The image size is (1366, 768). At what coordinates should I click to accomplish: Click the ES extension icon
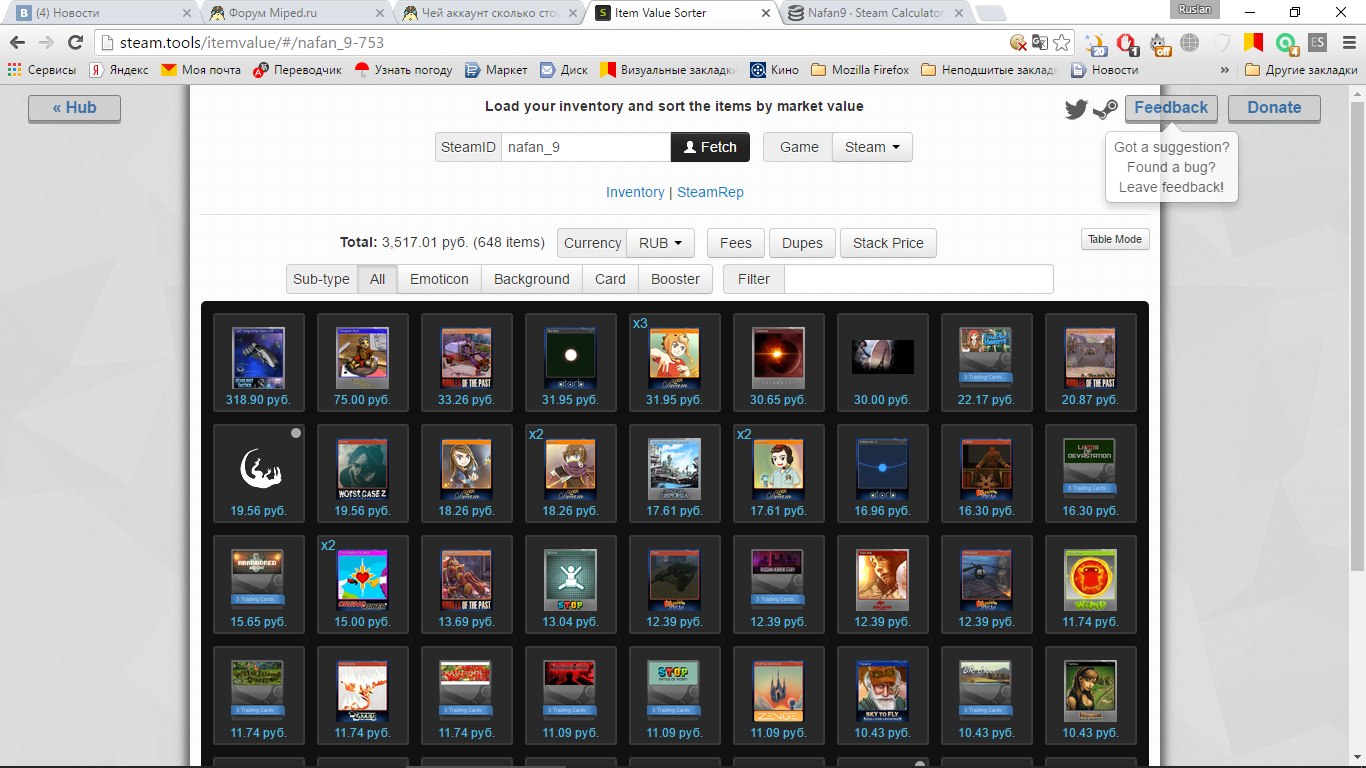[x=1317, y=42]
